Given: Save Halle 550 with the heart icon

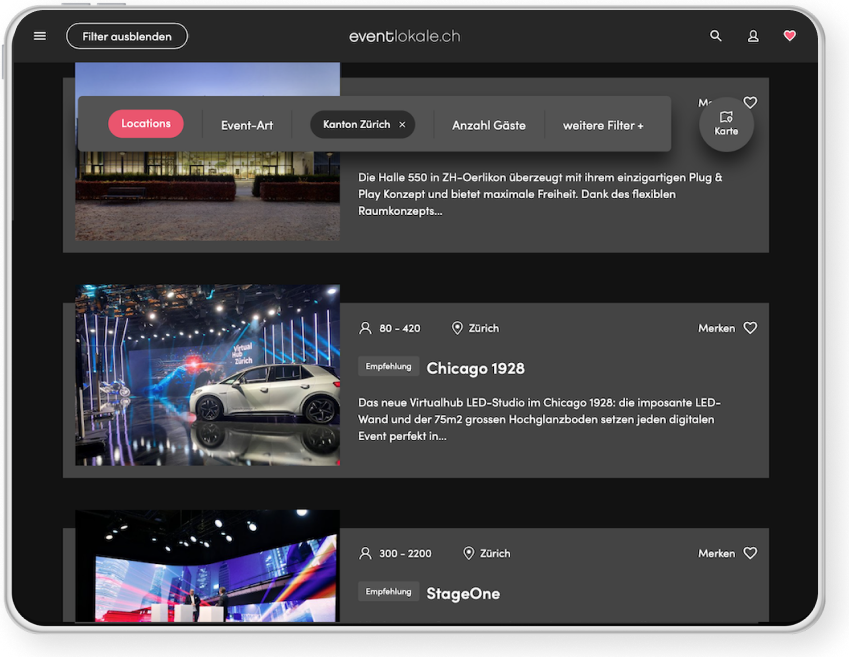Looking at the screenshot, I should pyautogui.click(x=750, y=102).
